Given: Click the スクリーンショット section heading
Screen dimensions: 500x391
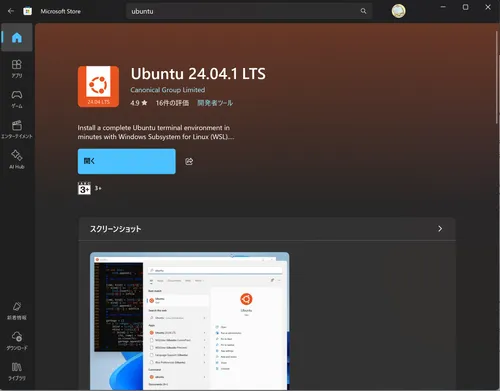Looking at the screenshot, I should click(115, 229).
